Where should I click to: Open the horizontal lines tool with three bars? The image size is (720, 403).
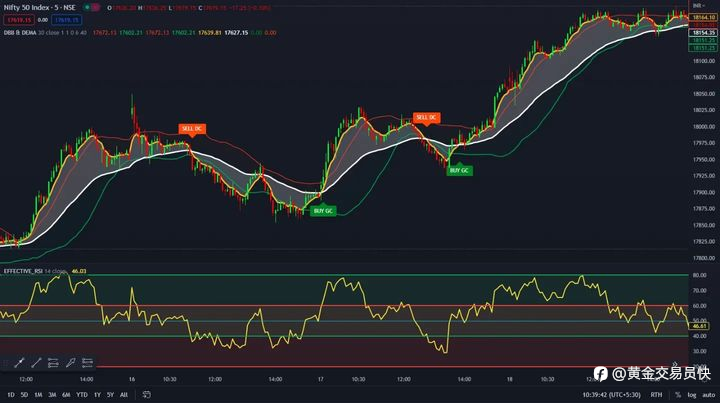[x=53, y=363]
